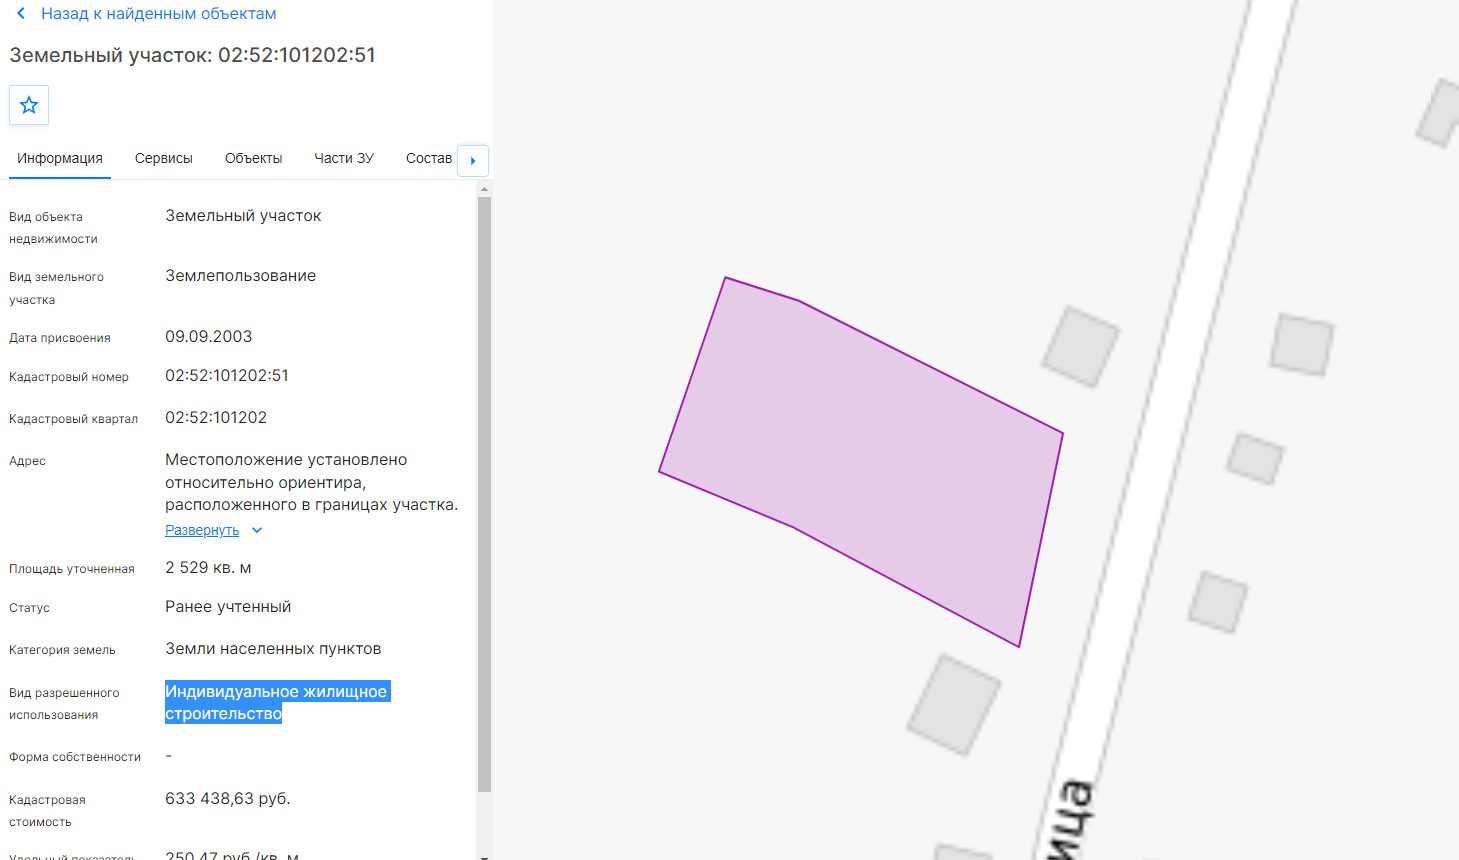Click the back chevron arrow icon
1459x860 pixels.
21,14
